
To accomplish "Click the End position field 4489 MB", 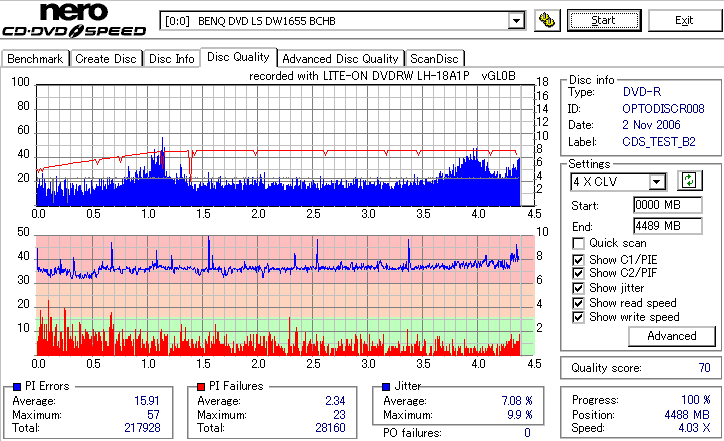I will tap(668, 226).
